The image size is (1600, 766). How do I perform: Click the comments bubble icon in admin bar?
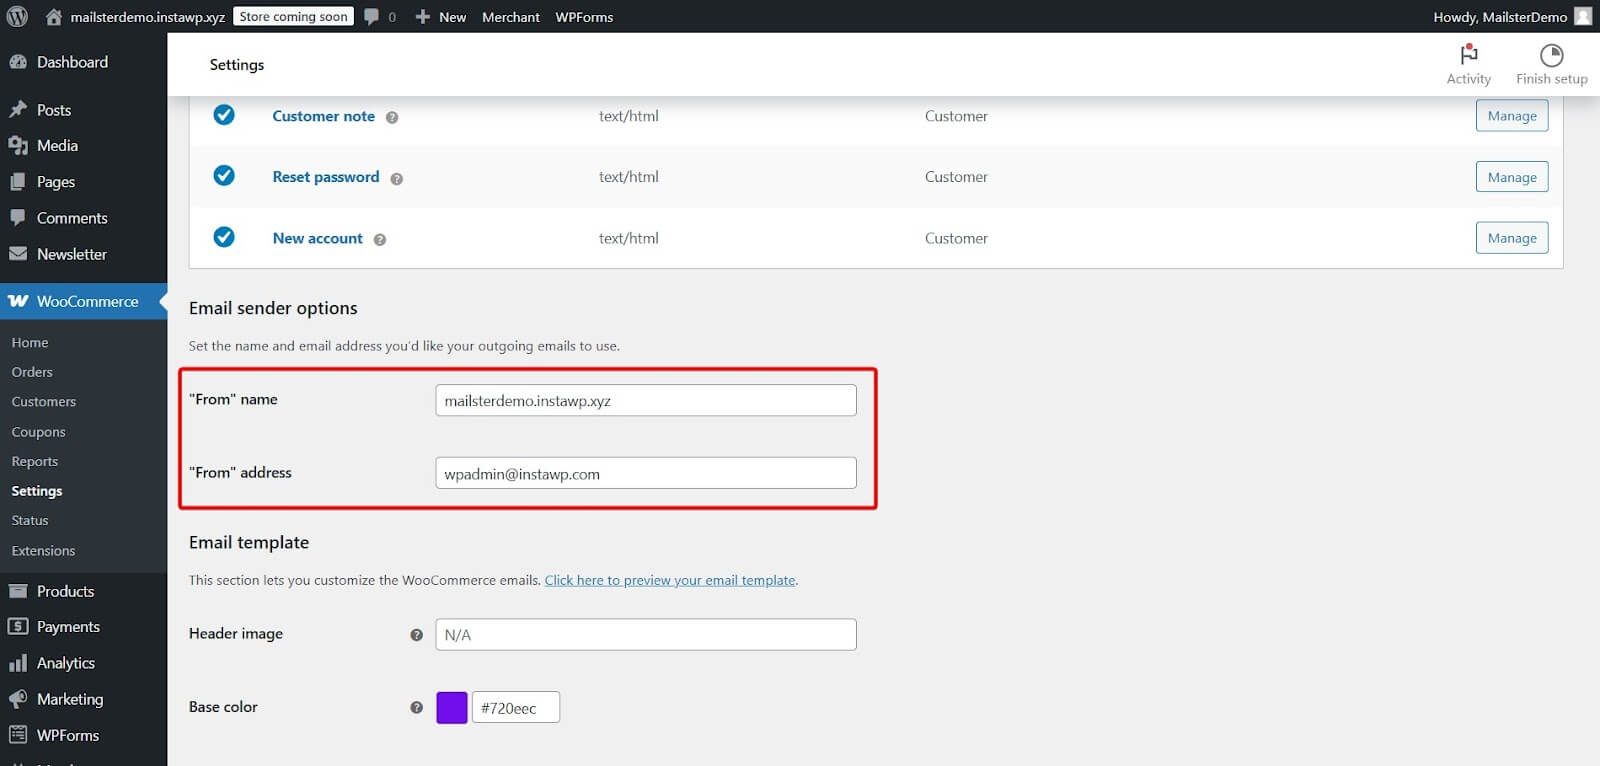coord(372,17)
